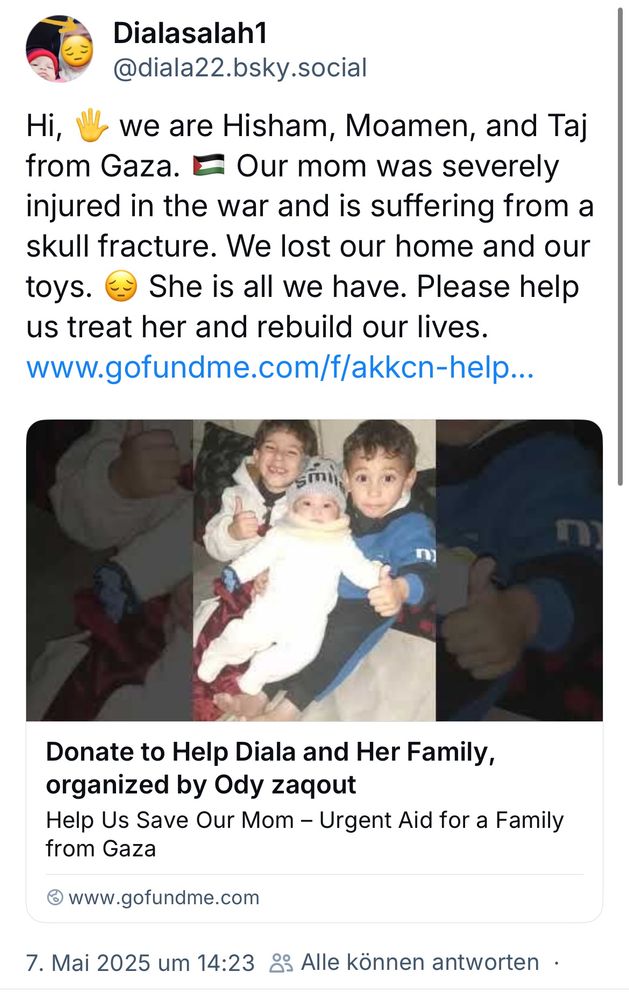Open the @diala22.bsky.social handle

[x=240, y=68]
